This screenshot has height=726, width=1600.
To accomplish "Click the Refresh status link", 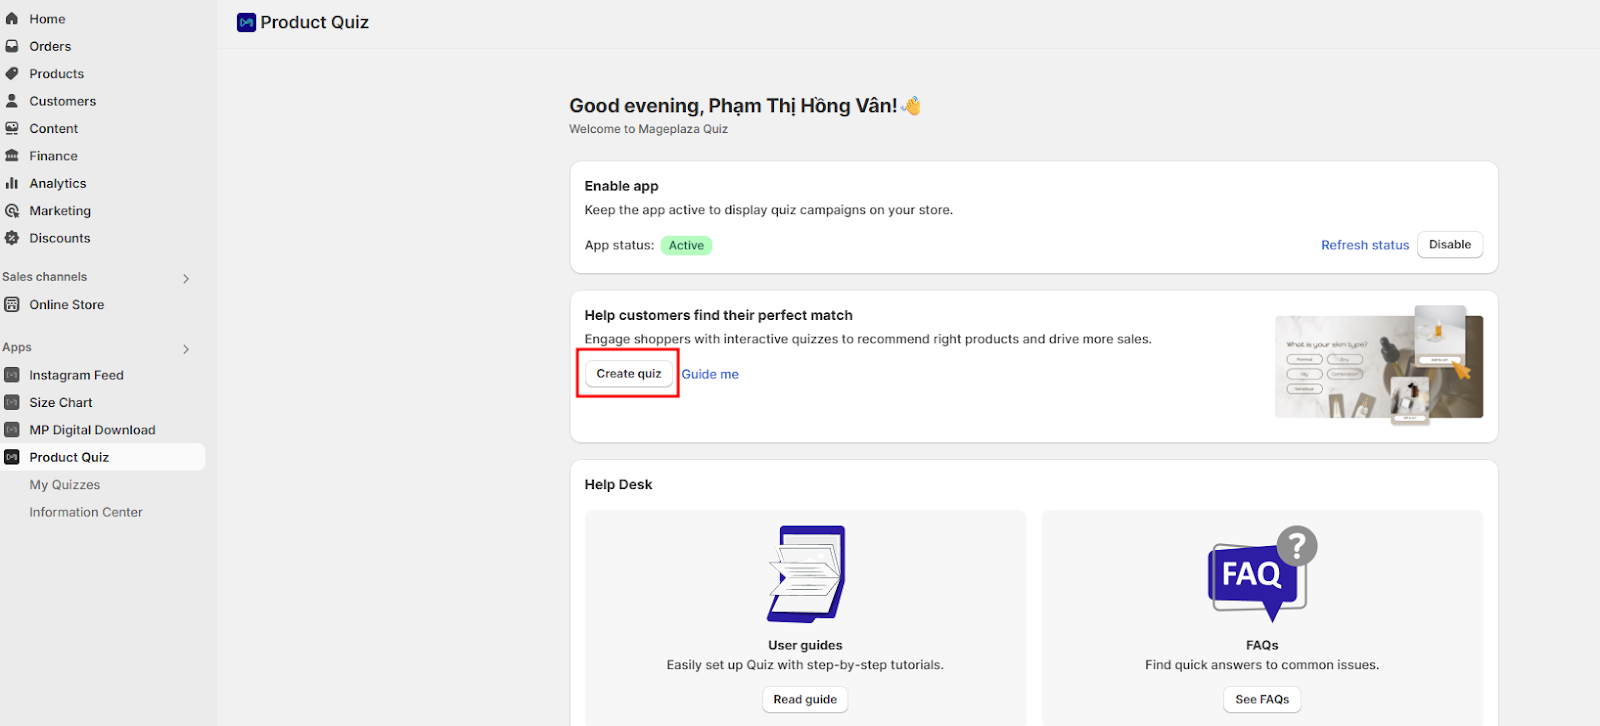I will pos(1364,245).
